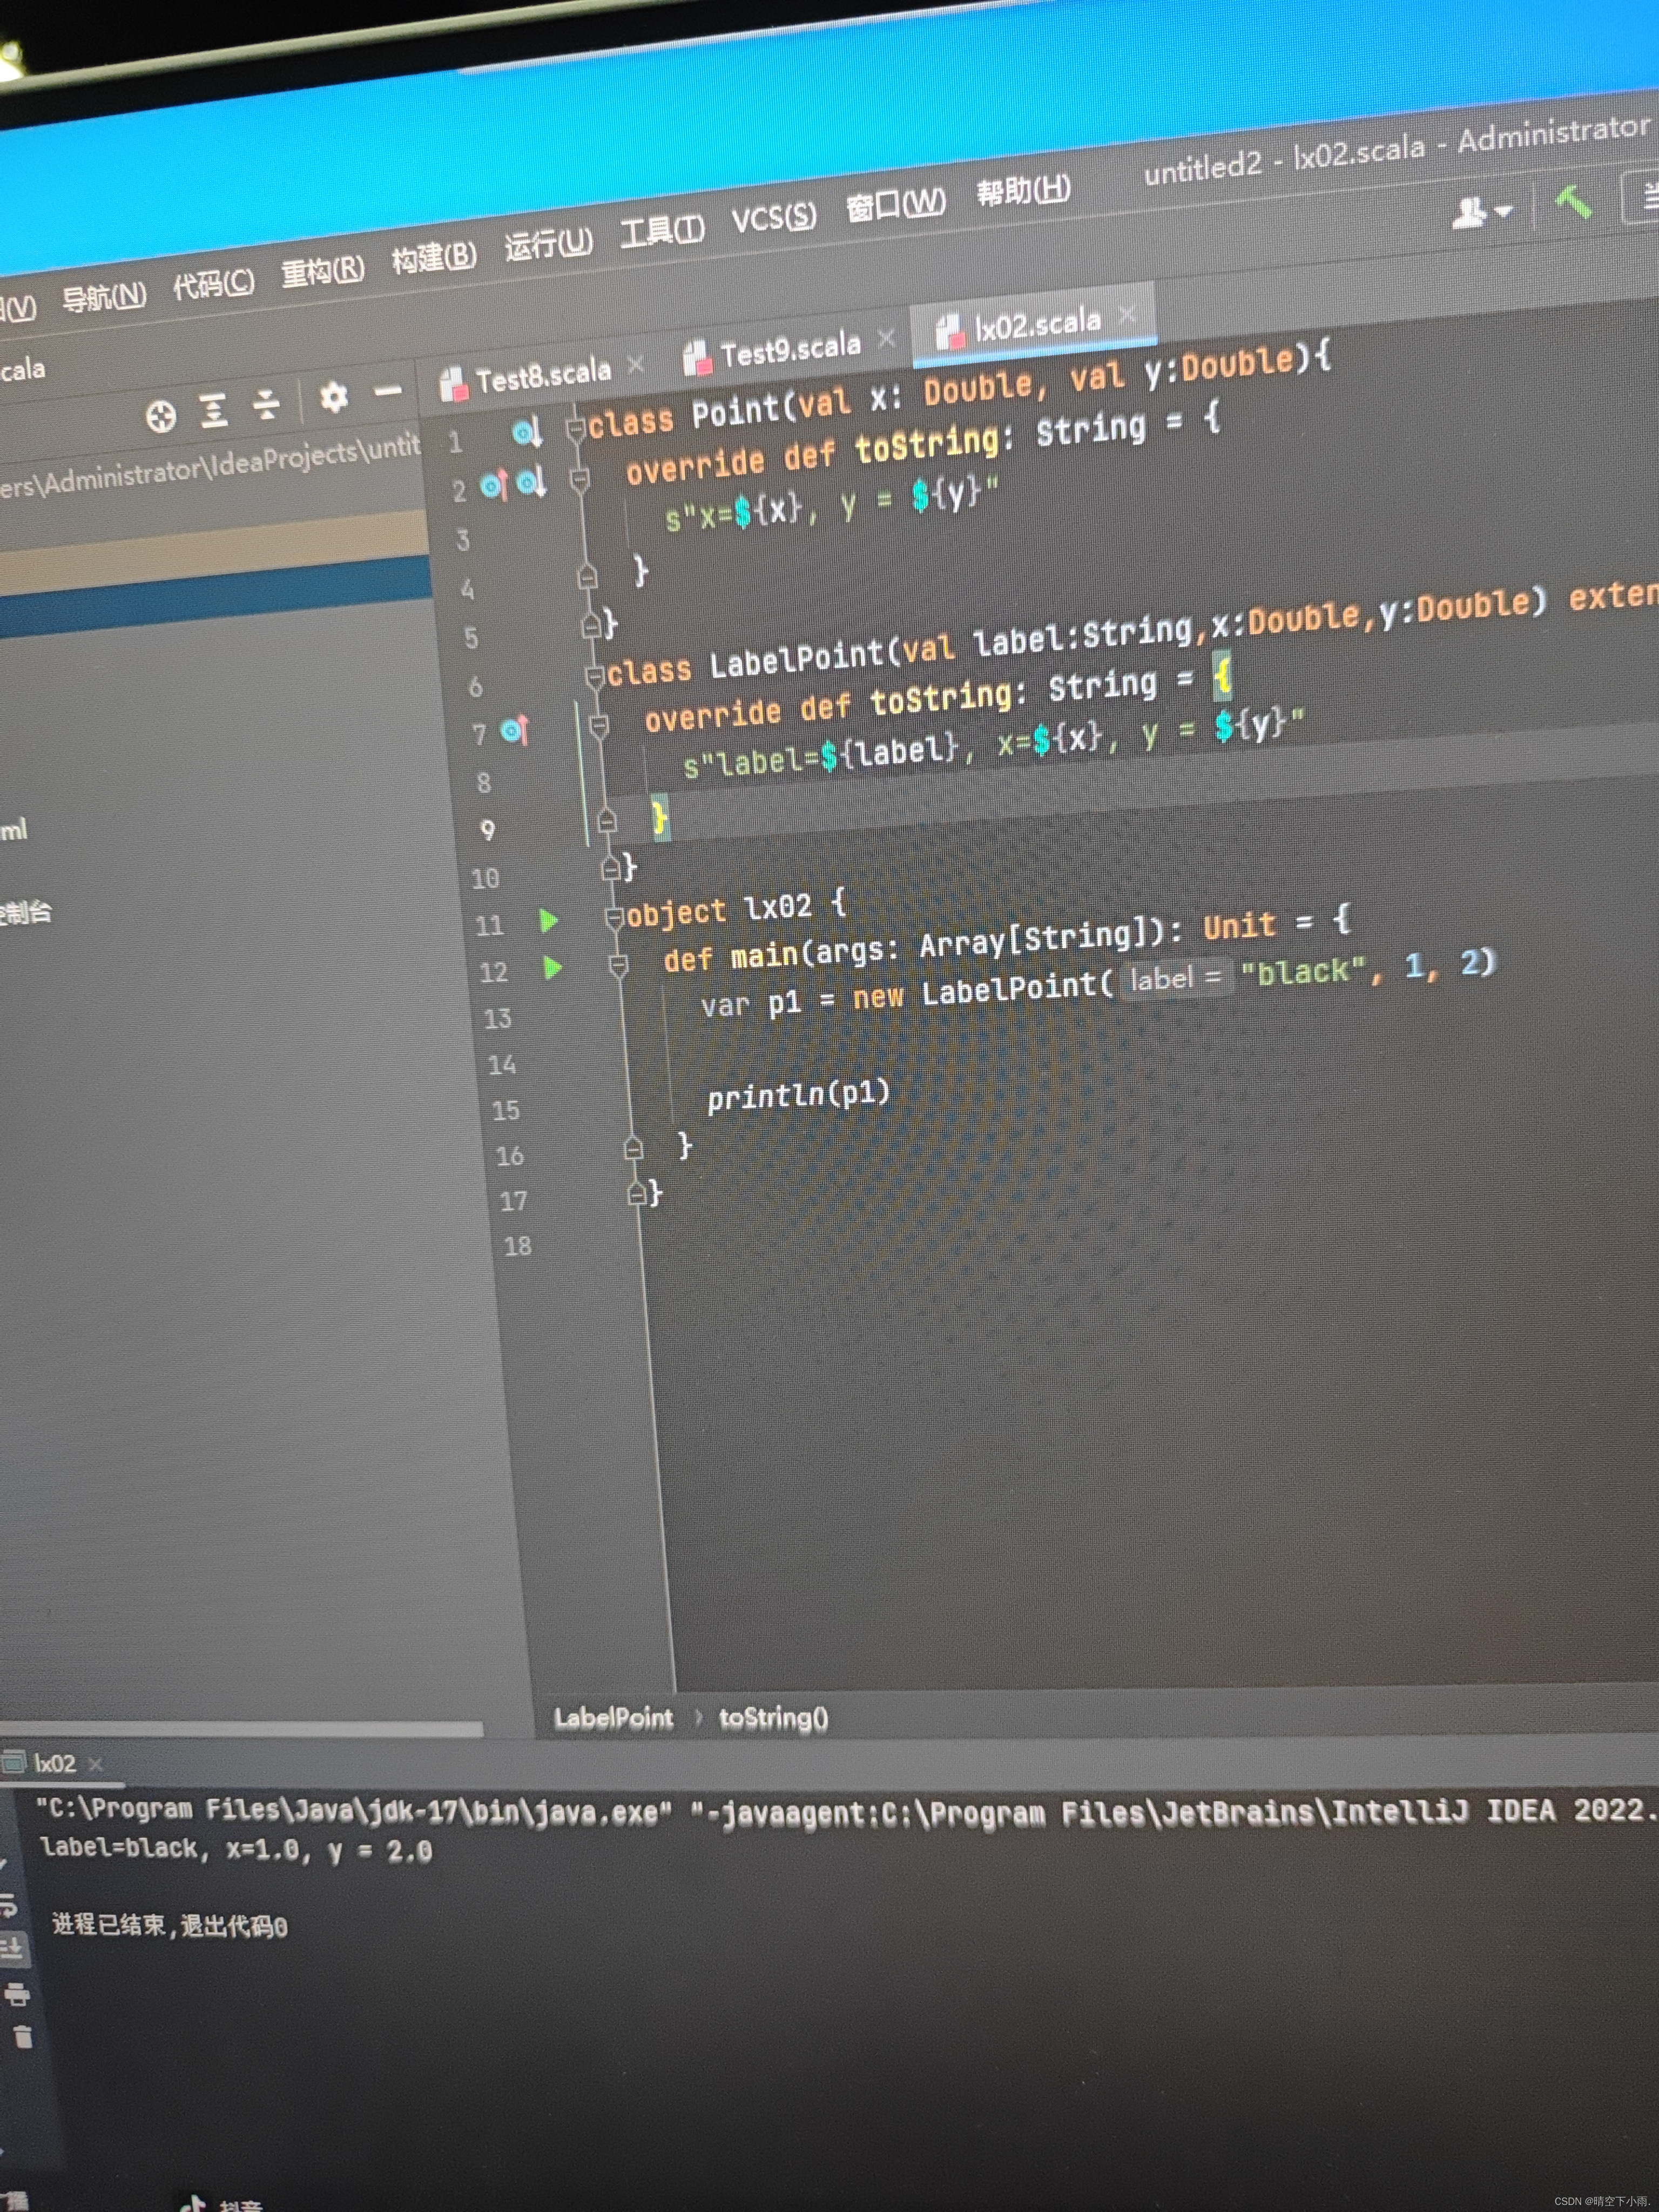
Task: Toggle Scroll to End in Run console
Action: click(x=12, y=1948)
